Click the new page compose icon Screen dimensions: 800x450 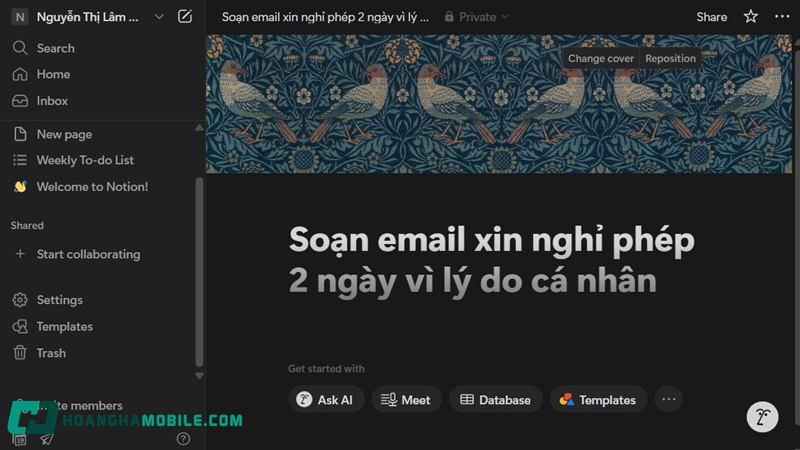[185, 16]
